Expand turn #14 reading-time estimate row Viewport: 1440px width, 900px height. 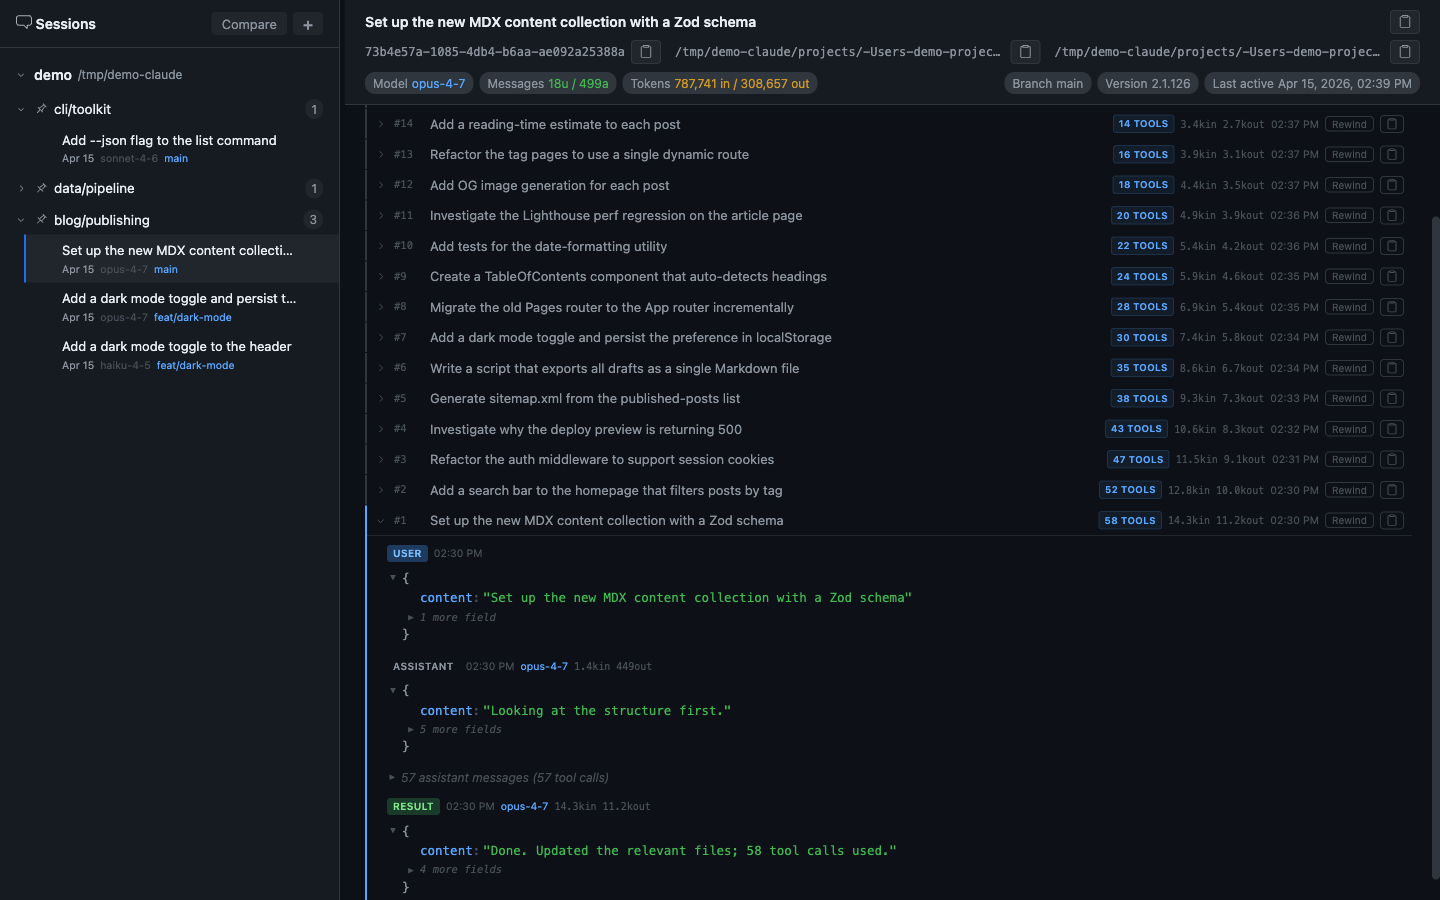[x=381, y=124]
